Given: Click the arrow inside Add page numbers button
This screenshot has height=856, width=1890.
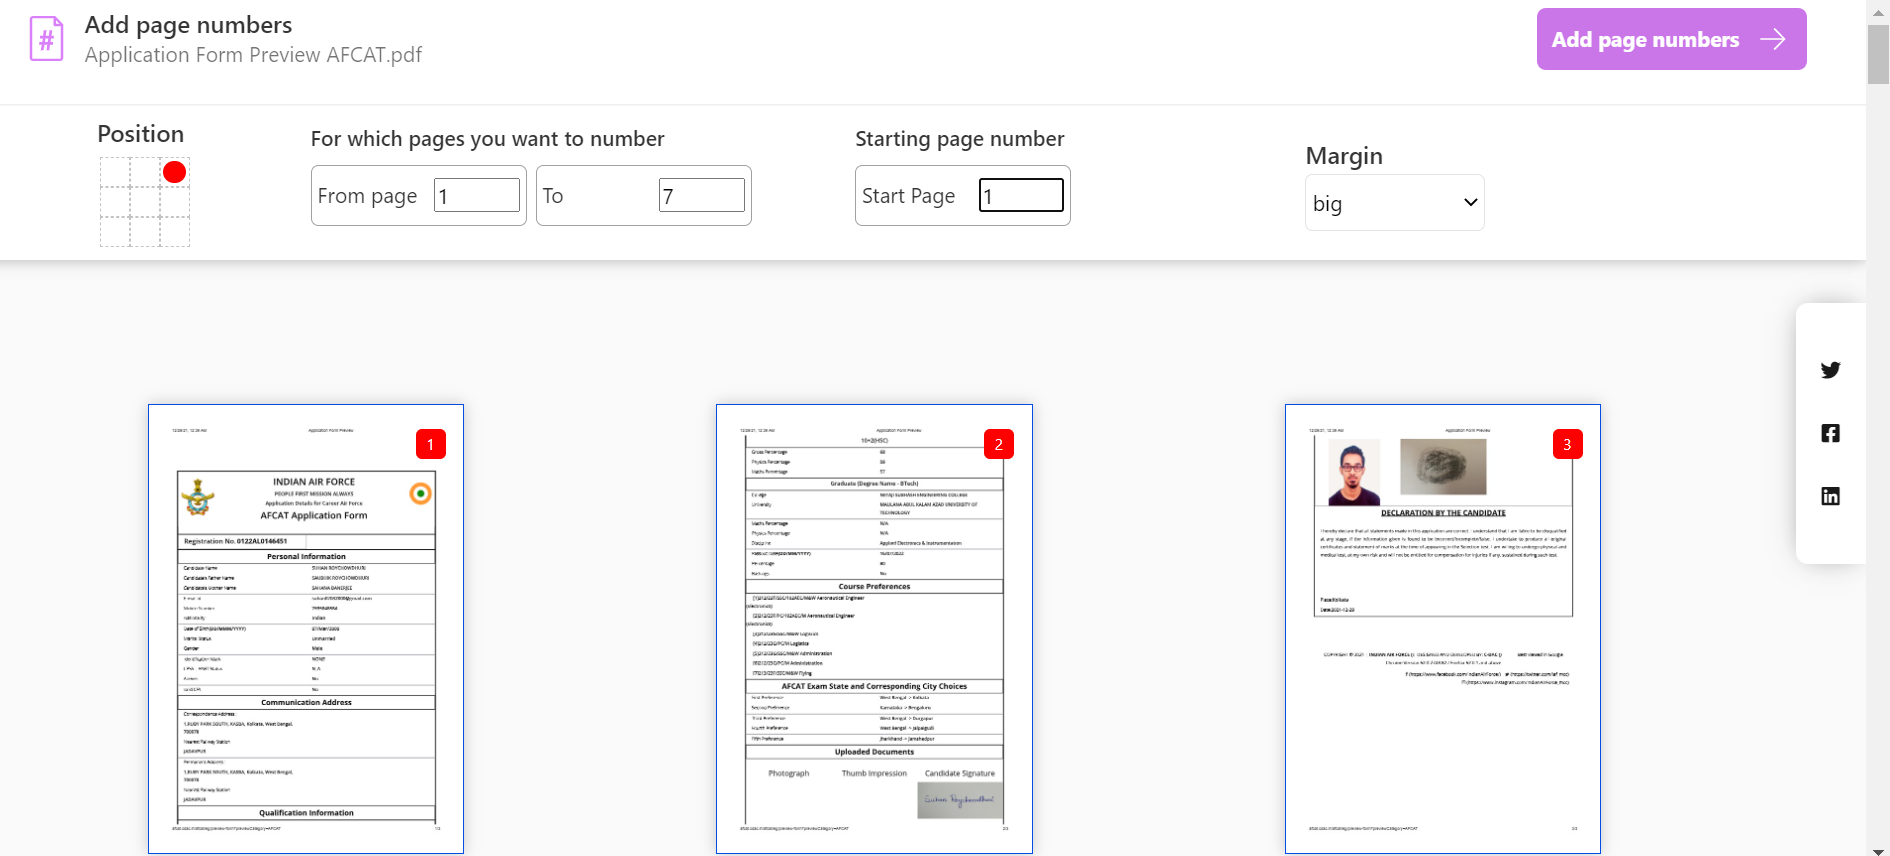Looking at the screenshot, I should 1773,39.
